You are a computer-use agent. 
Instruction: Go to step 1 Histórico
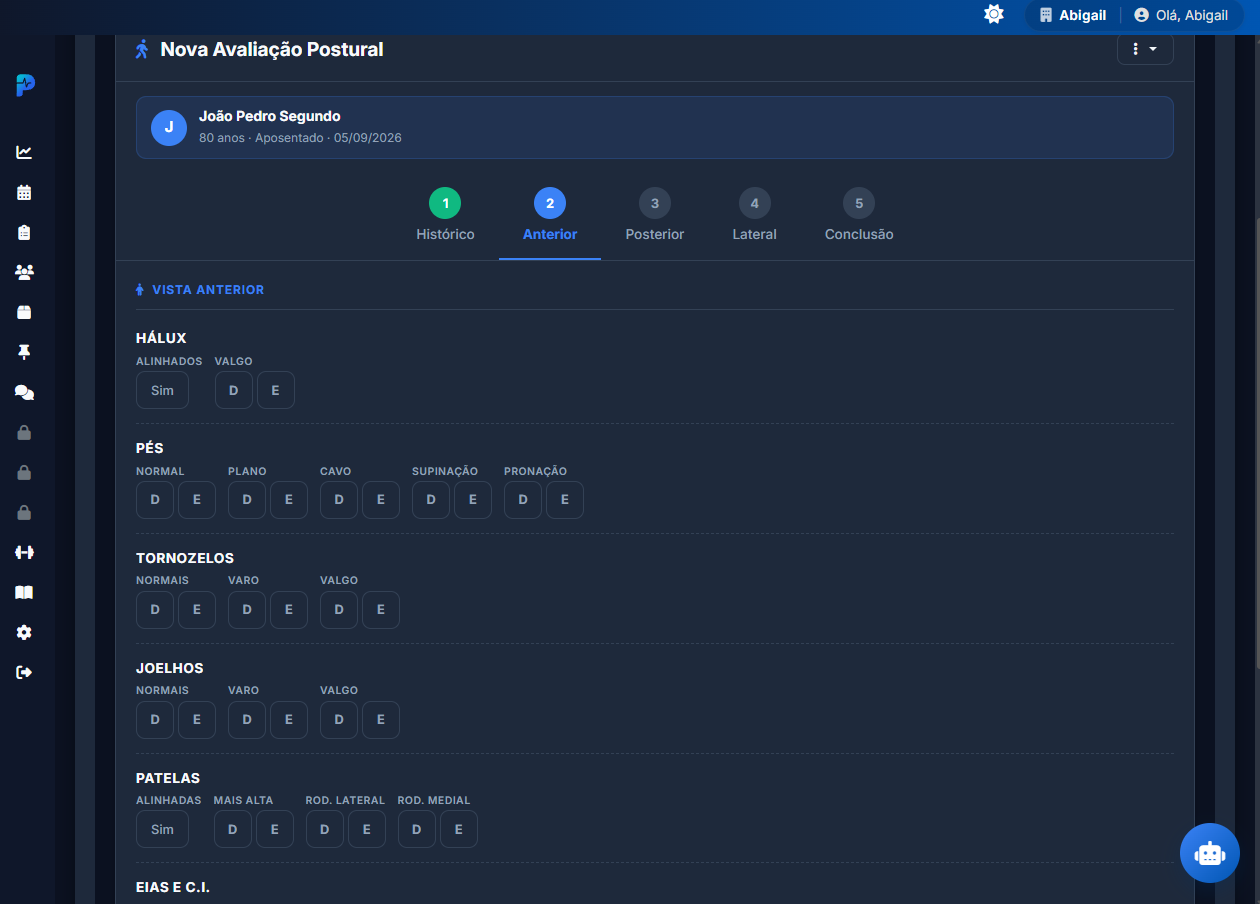[445, 216]
